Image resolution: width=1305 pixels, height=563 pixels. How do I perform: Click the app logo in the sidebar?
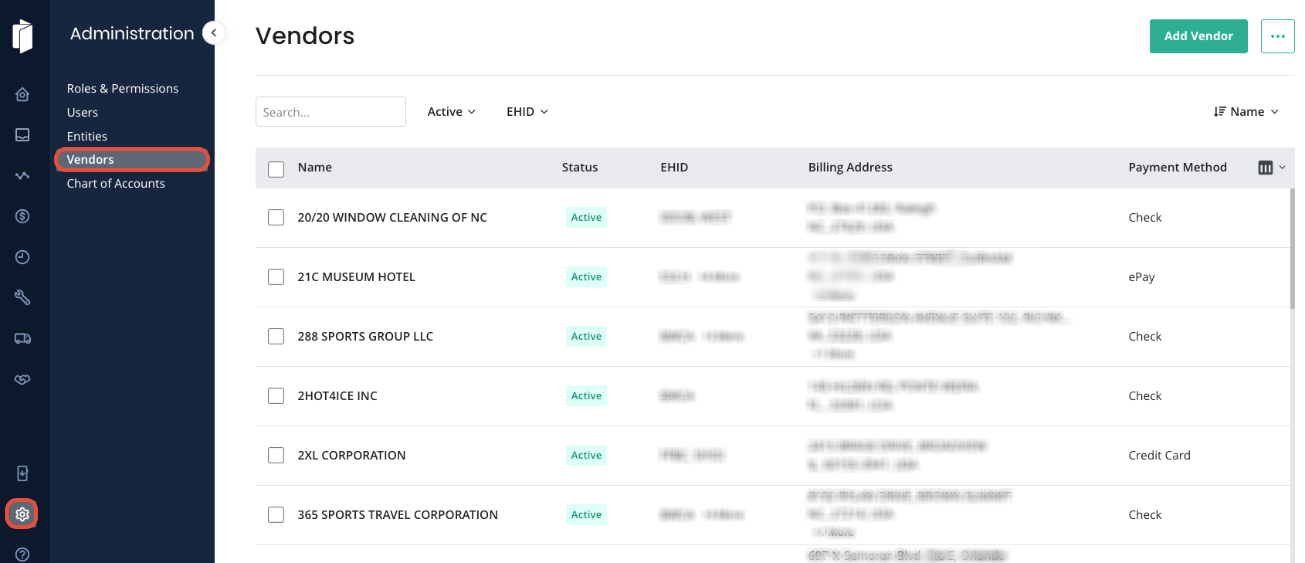tap(22, 35)
